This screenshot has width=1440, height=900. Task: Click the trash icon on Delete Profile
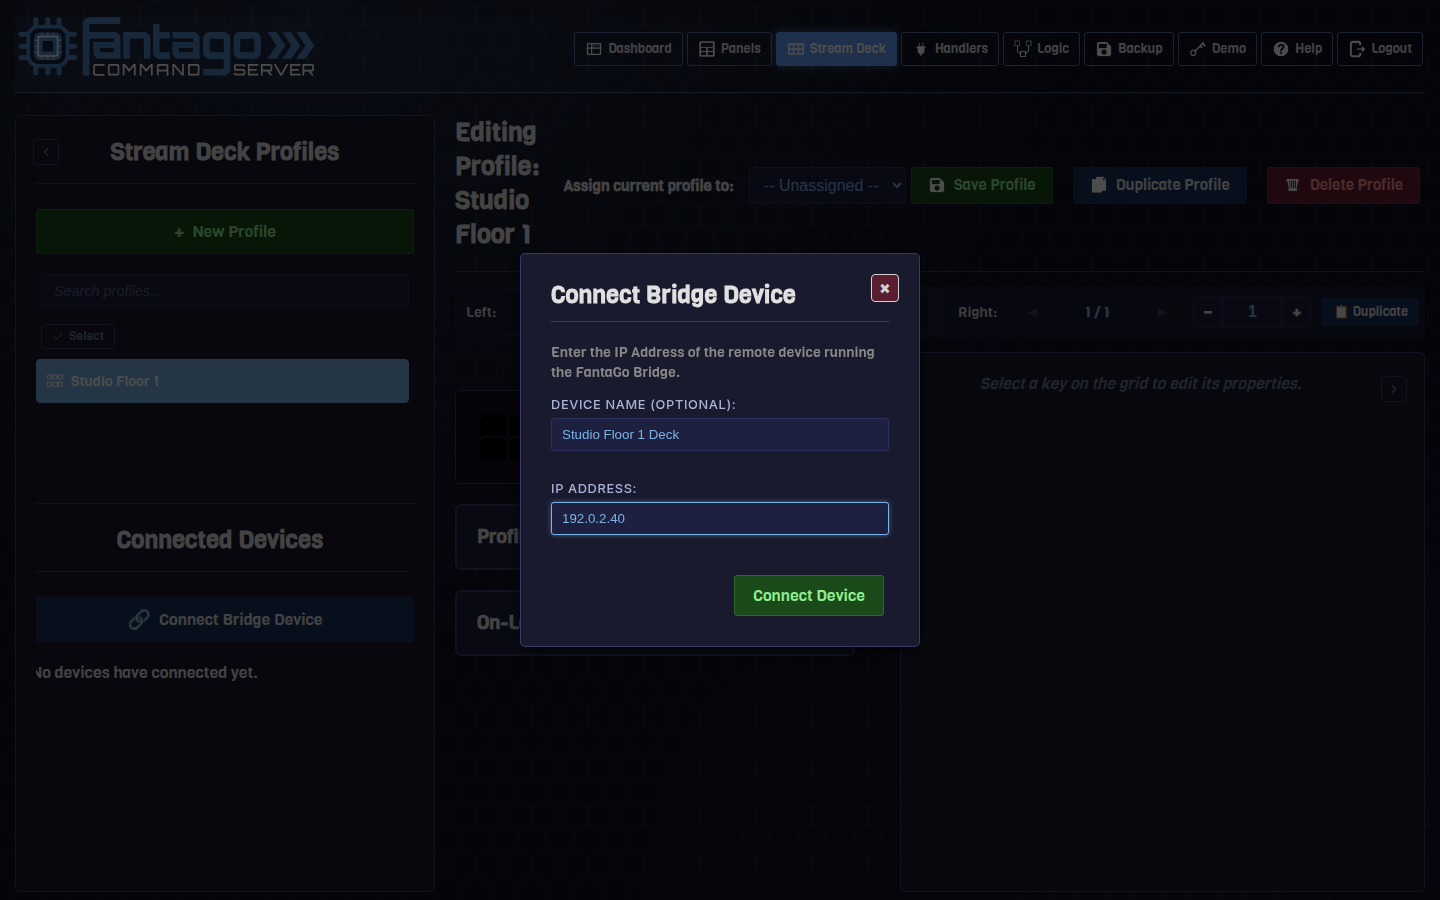[1292, 185]
